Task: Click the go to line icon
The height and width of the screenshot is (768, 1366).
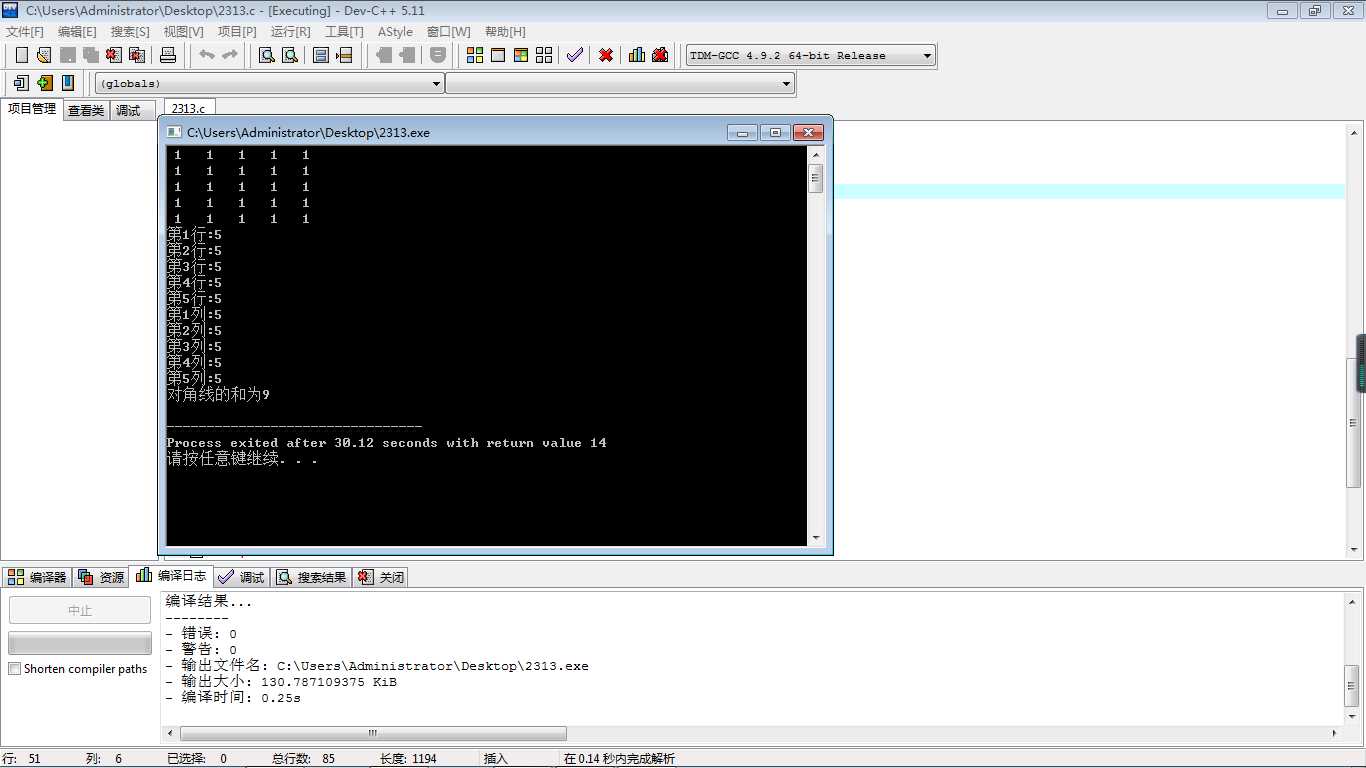Action: pyautogui.click(x=344, y=55)
